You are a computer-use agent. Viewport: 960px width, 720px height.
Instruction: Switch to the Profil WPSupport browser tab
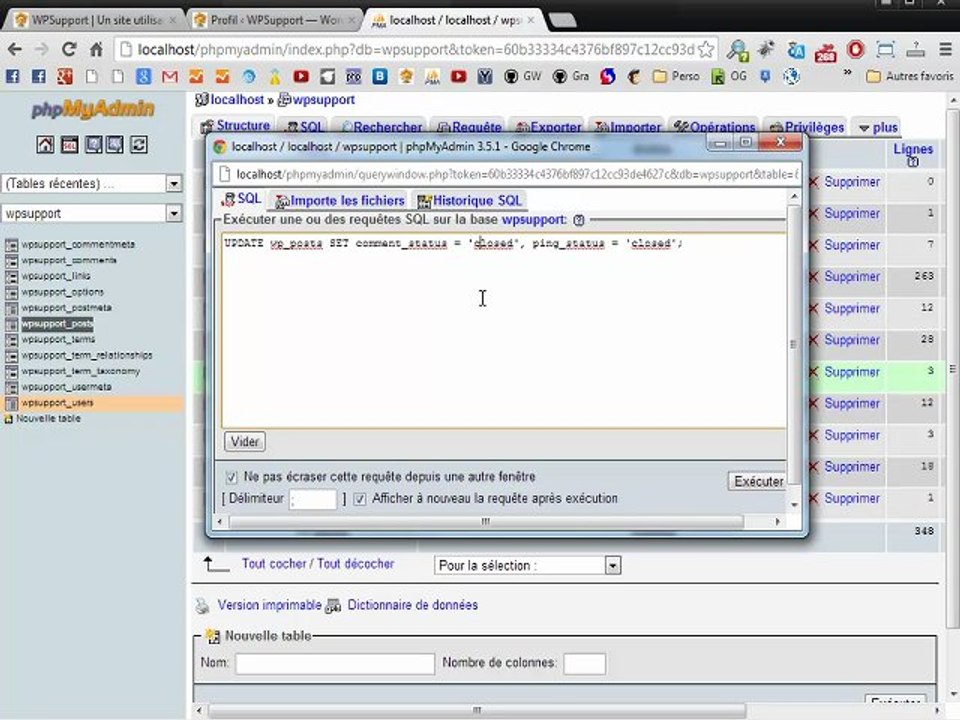[274, 20]
